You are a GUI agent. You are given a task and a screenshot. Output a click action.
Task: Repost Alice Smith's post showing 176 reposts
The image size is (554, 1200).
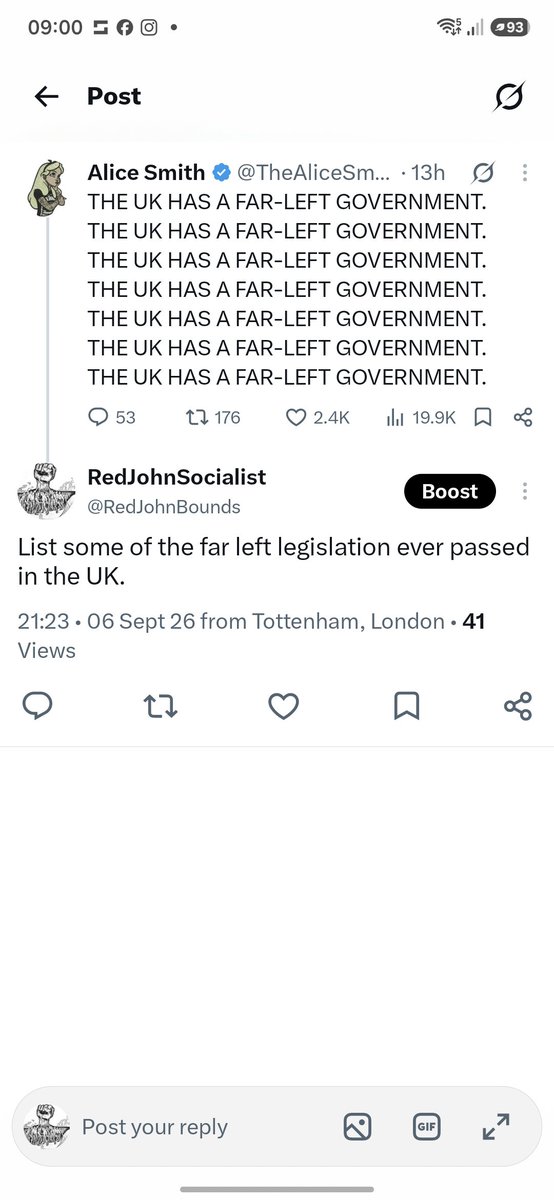[214, 417]
